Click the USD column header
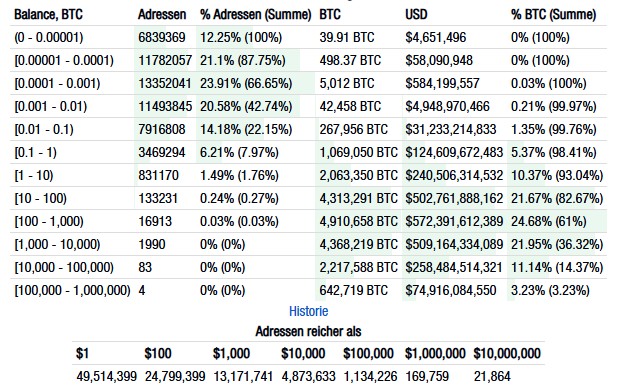 [x=416, y=15]
